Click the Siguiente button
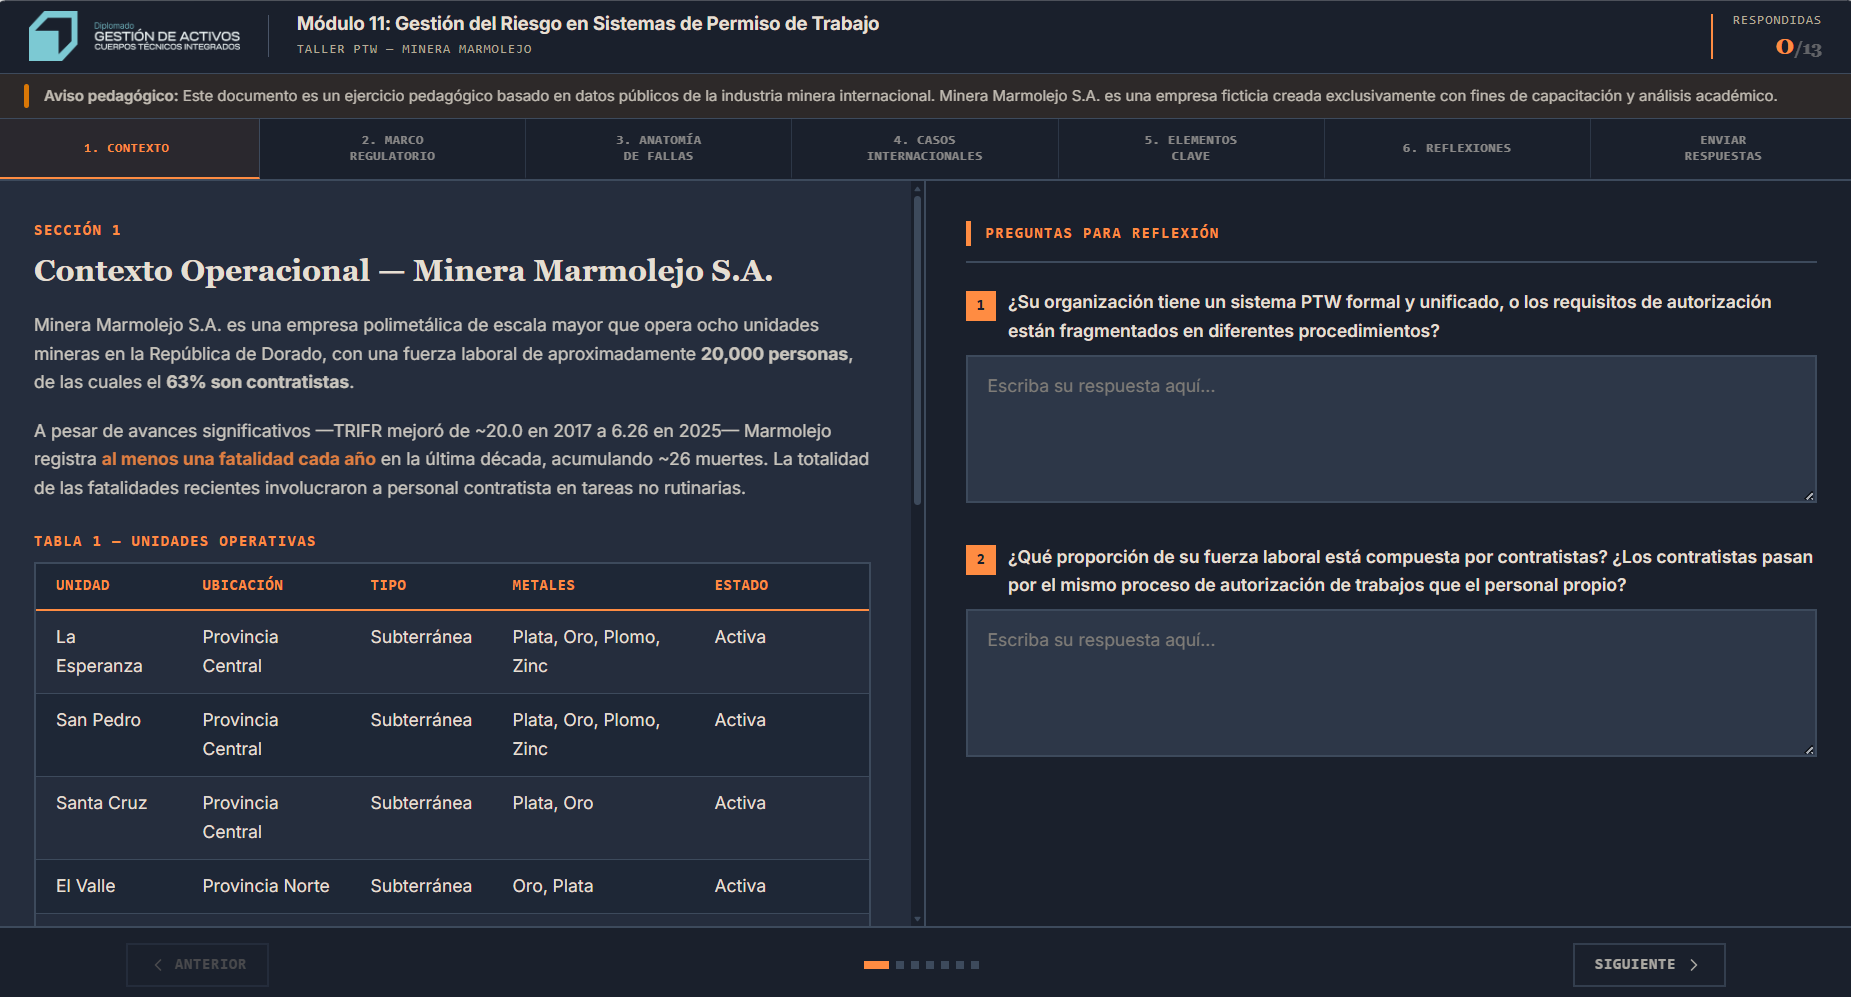 pos(1648,964)
